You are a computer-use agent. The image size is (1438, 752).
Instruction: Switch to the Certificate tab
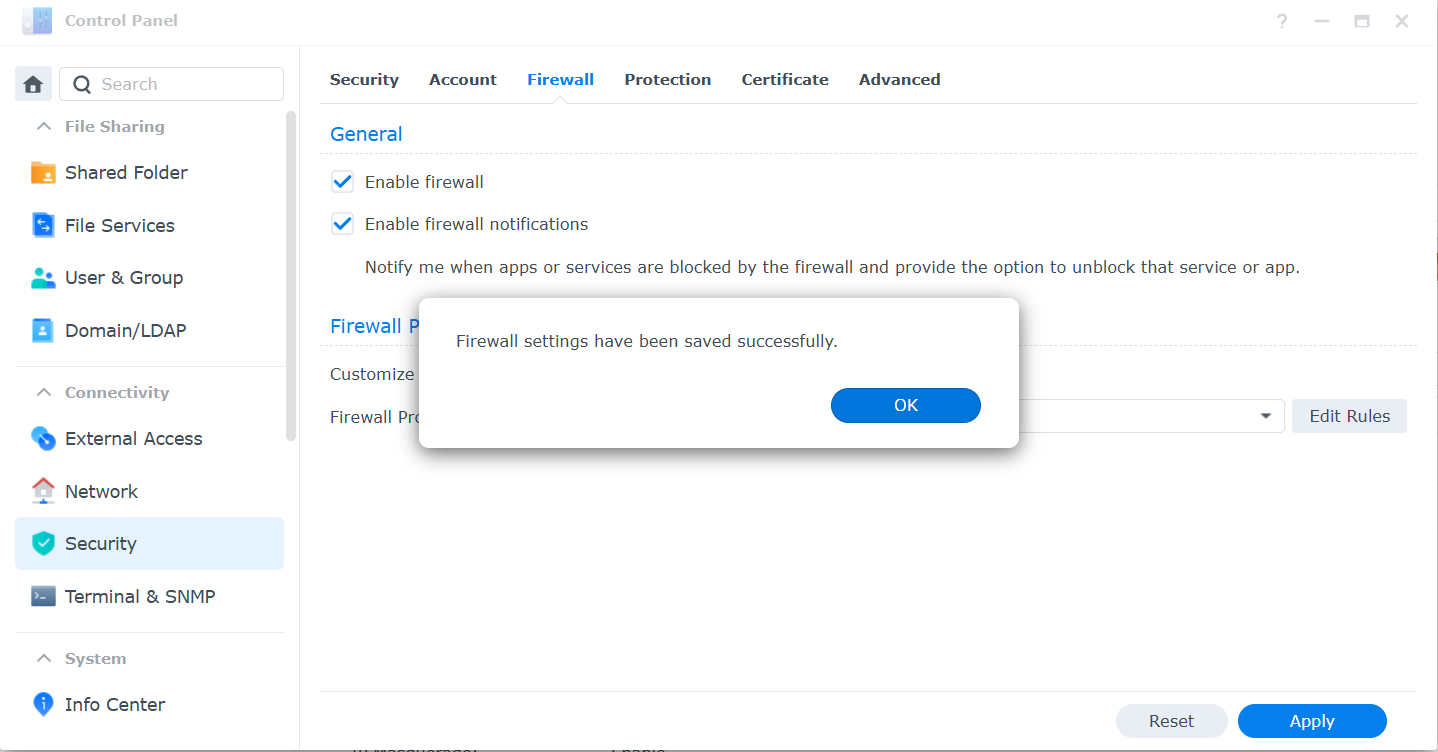[x=785, y=80]
